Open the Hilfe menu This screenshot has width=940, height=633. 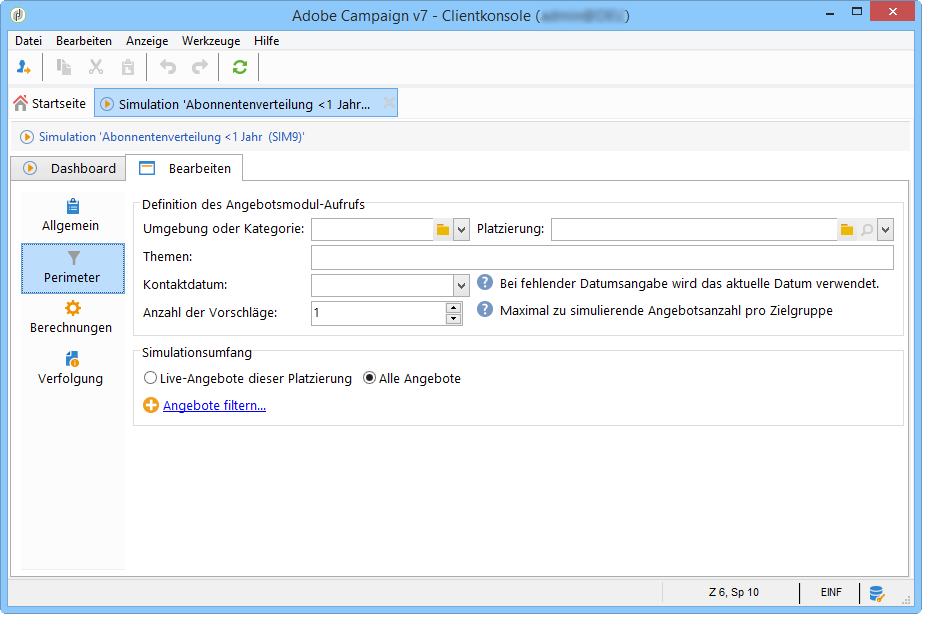pos(266,41)
